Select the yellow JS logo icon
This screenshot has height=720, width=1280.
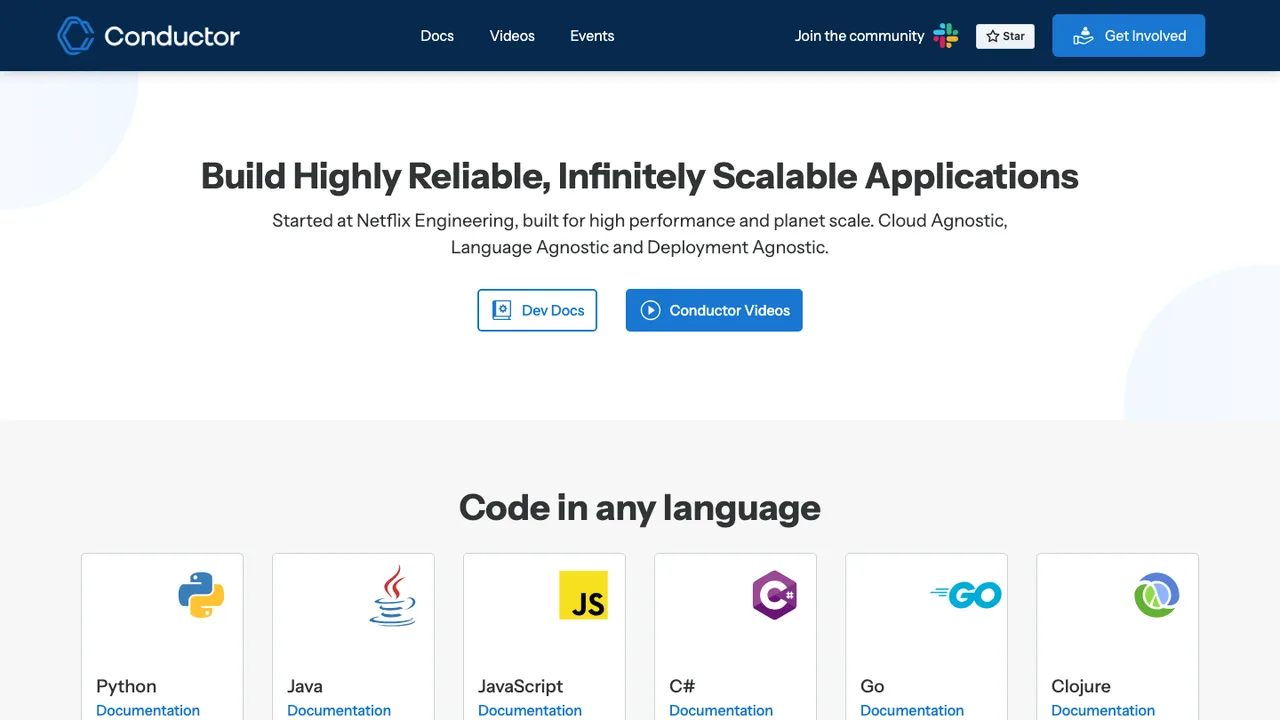pos(583,595)
